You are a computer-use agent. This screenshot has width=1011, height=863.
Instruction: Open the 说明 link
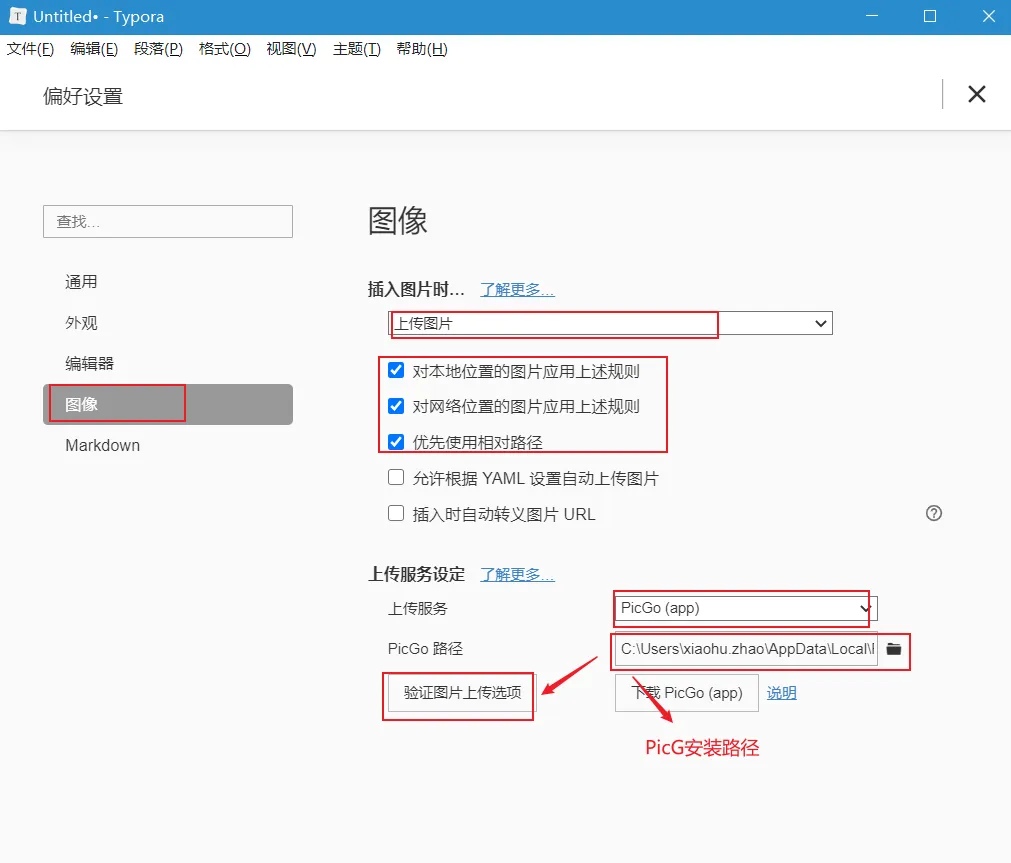tap(781, 692)
